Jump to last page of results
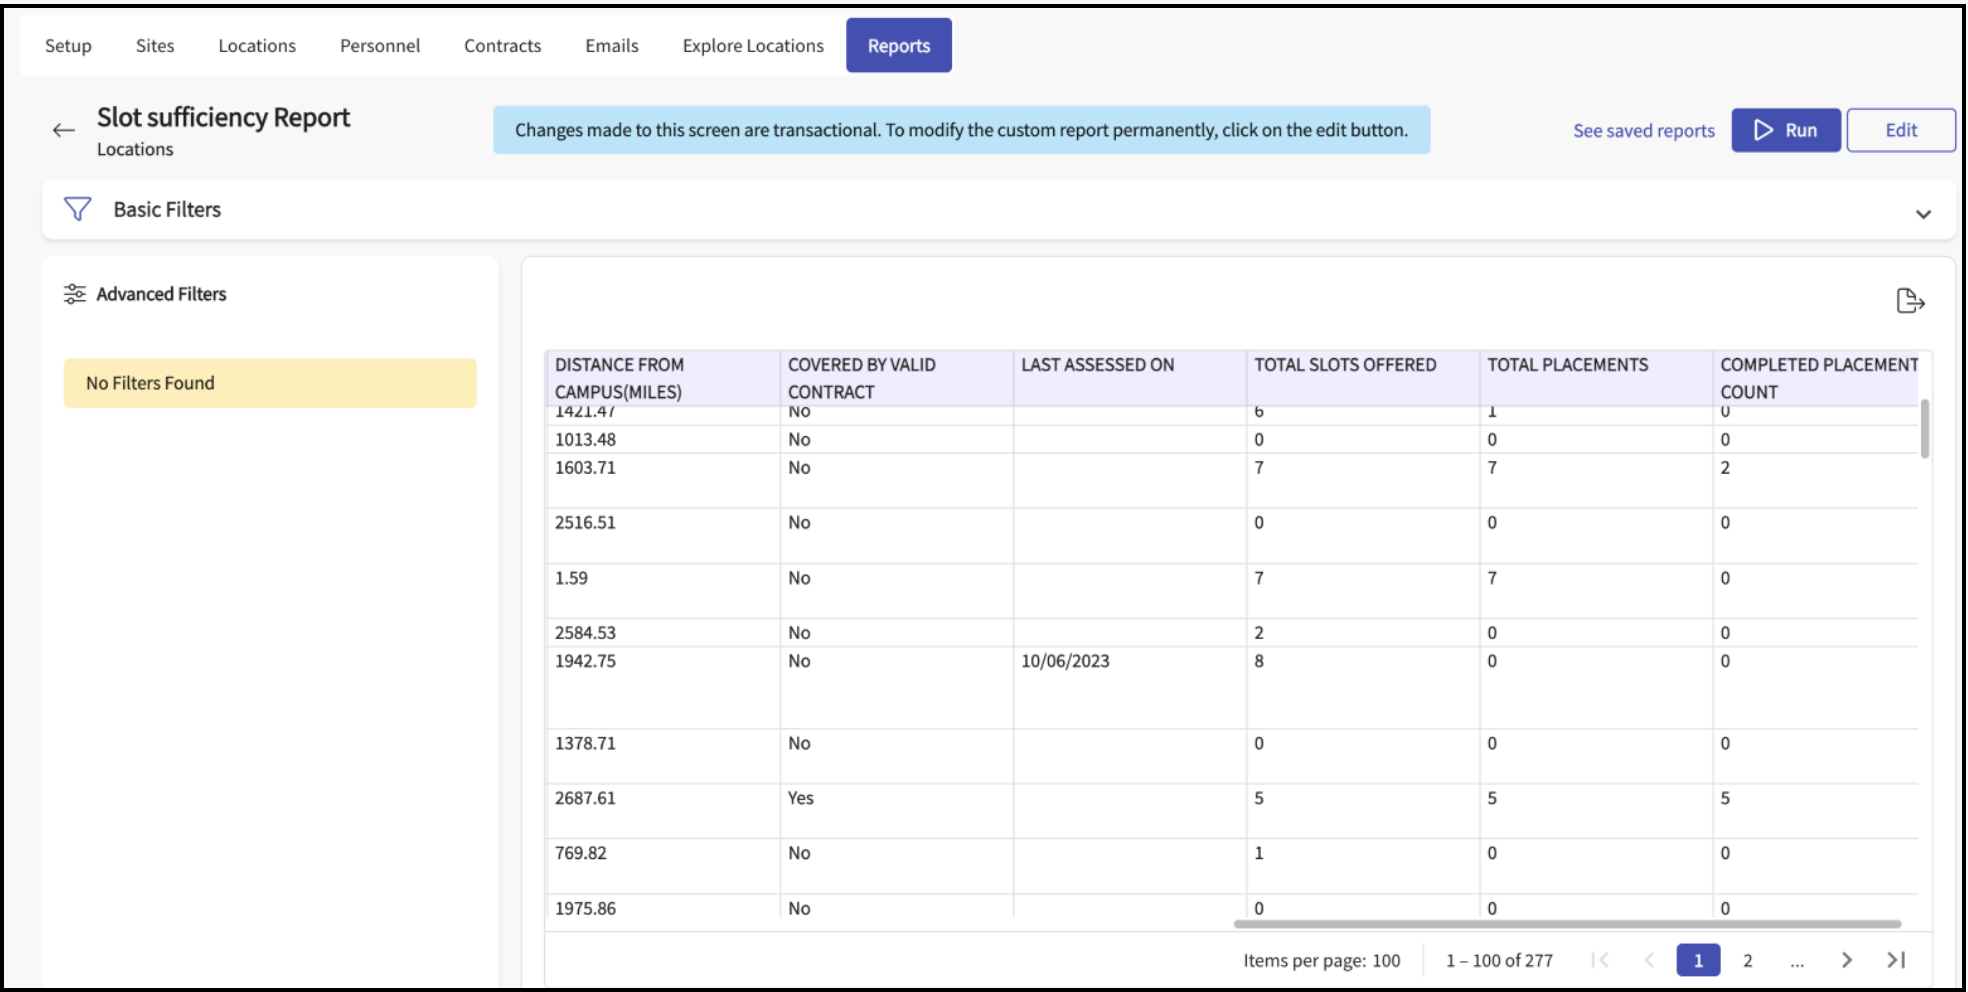The image size is (1968, 992). point(1896,960)
